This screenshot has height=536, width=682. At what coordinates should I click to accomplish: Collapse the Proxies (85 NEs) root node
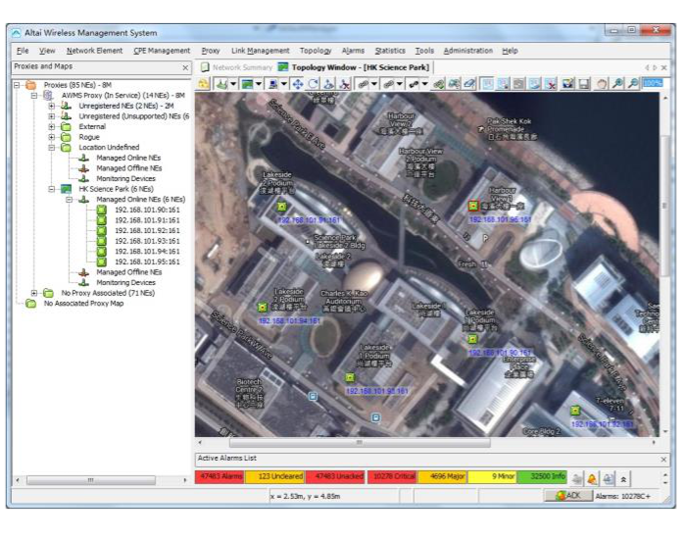(x=17, y=85)
